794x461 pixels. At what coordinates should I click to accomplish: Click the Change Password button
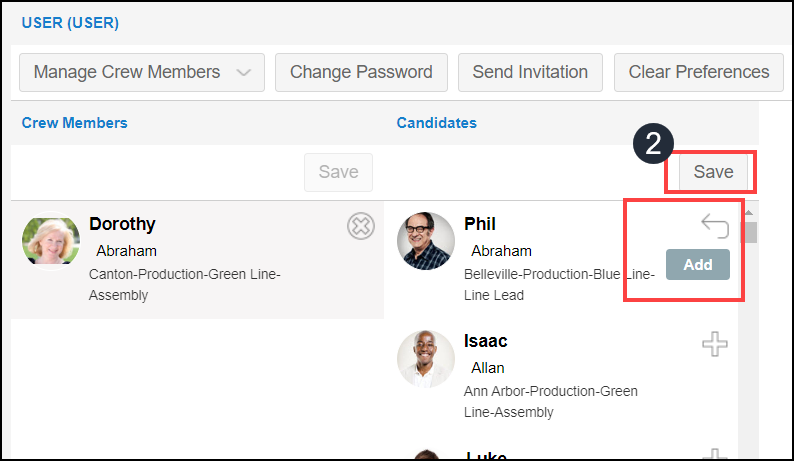[x=361, y=72]
